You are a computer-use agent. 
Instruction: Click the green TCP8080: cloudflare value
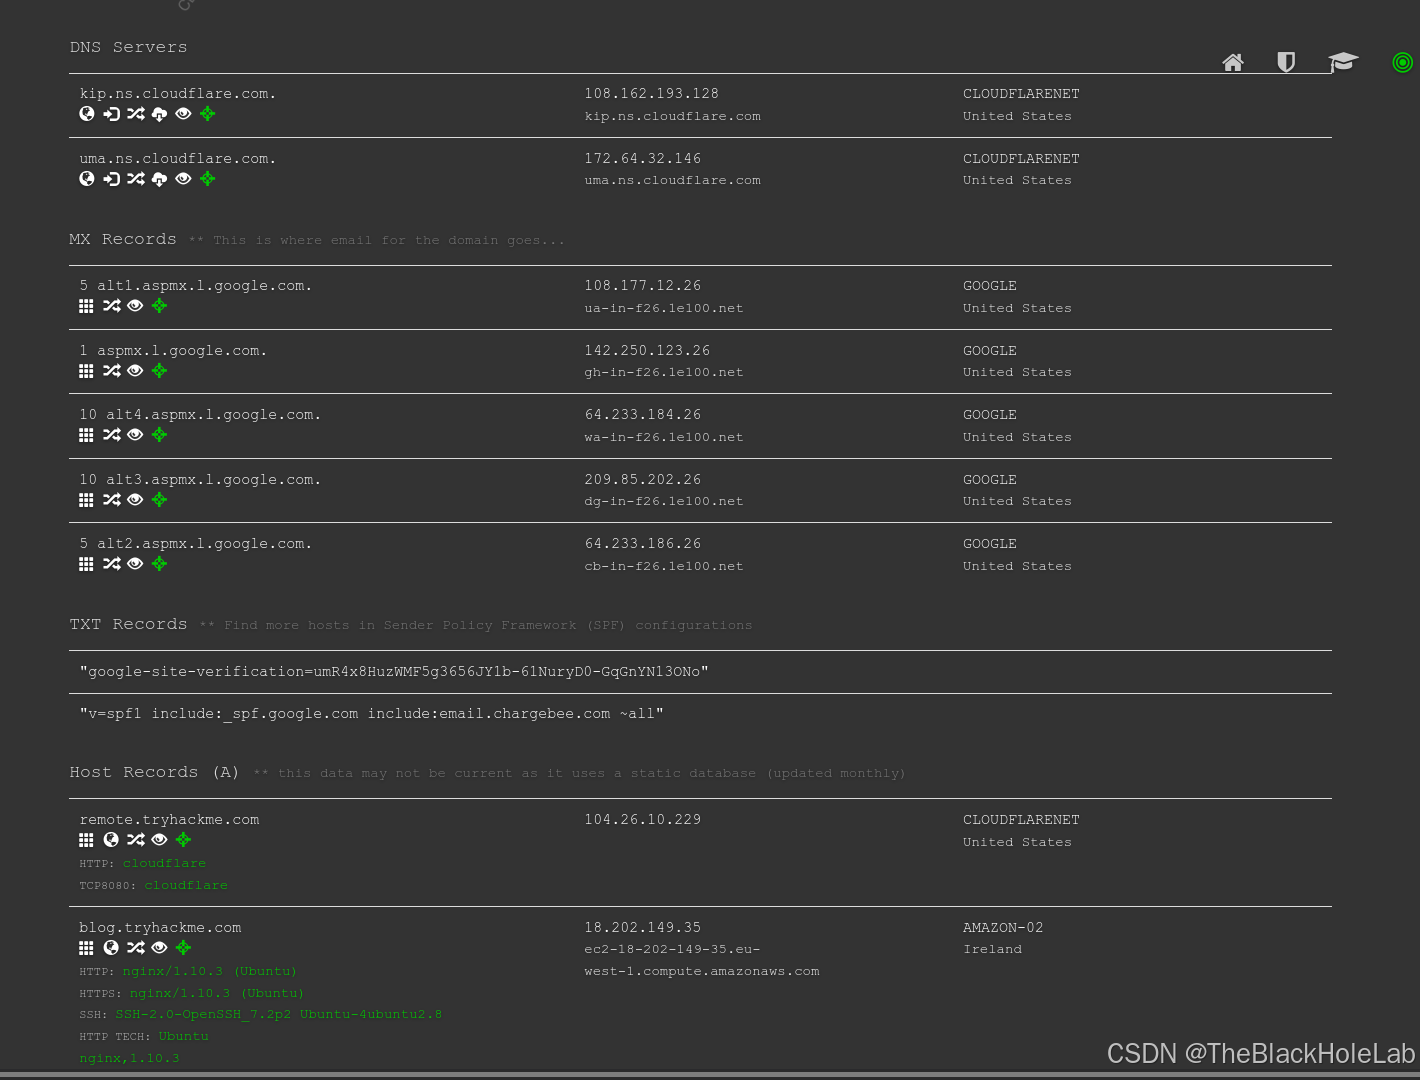[x=186, y=885]
